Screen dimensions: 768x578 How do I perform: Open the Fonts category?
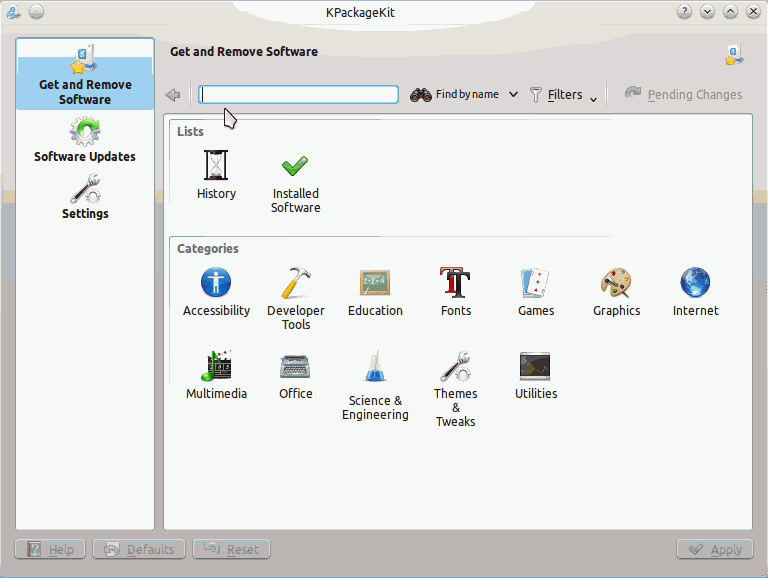pos(456,292)
